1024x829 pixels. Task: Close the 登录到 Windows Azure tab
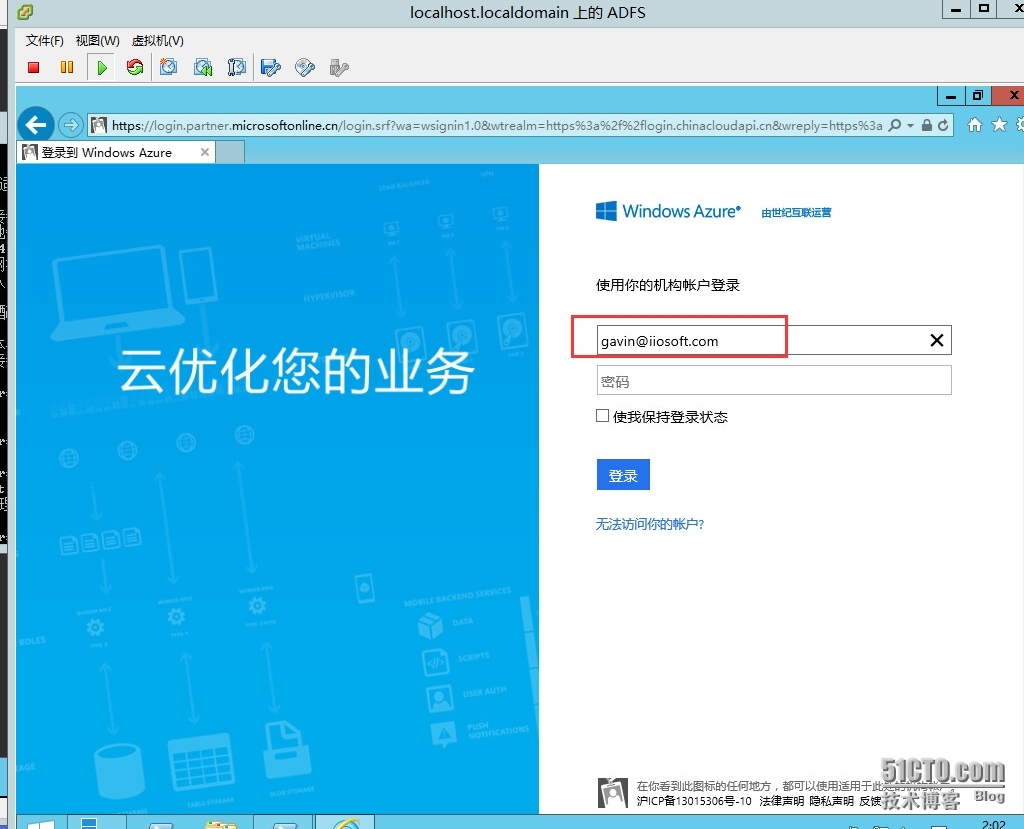(x=204, y=152)
